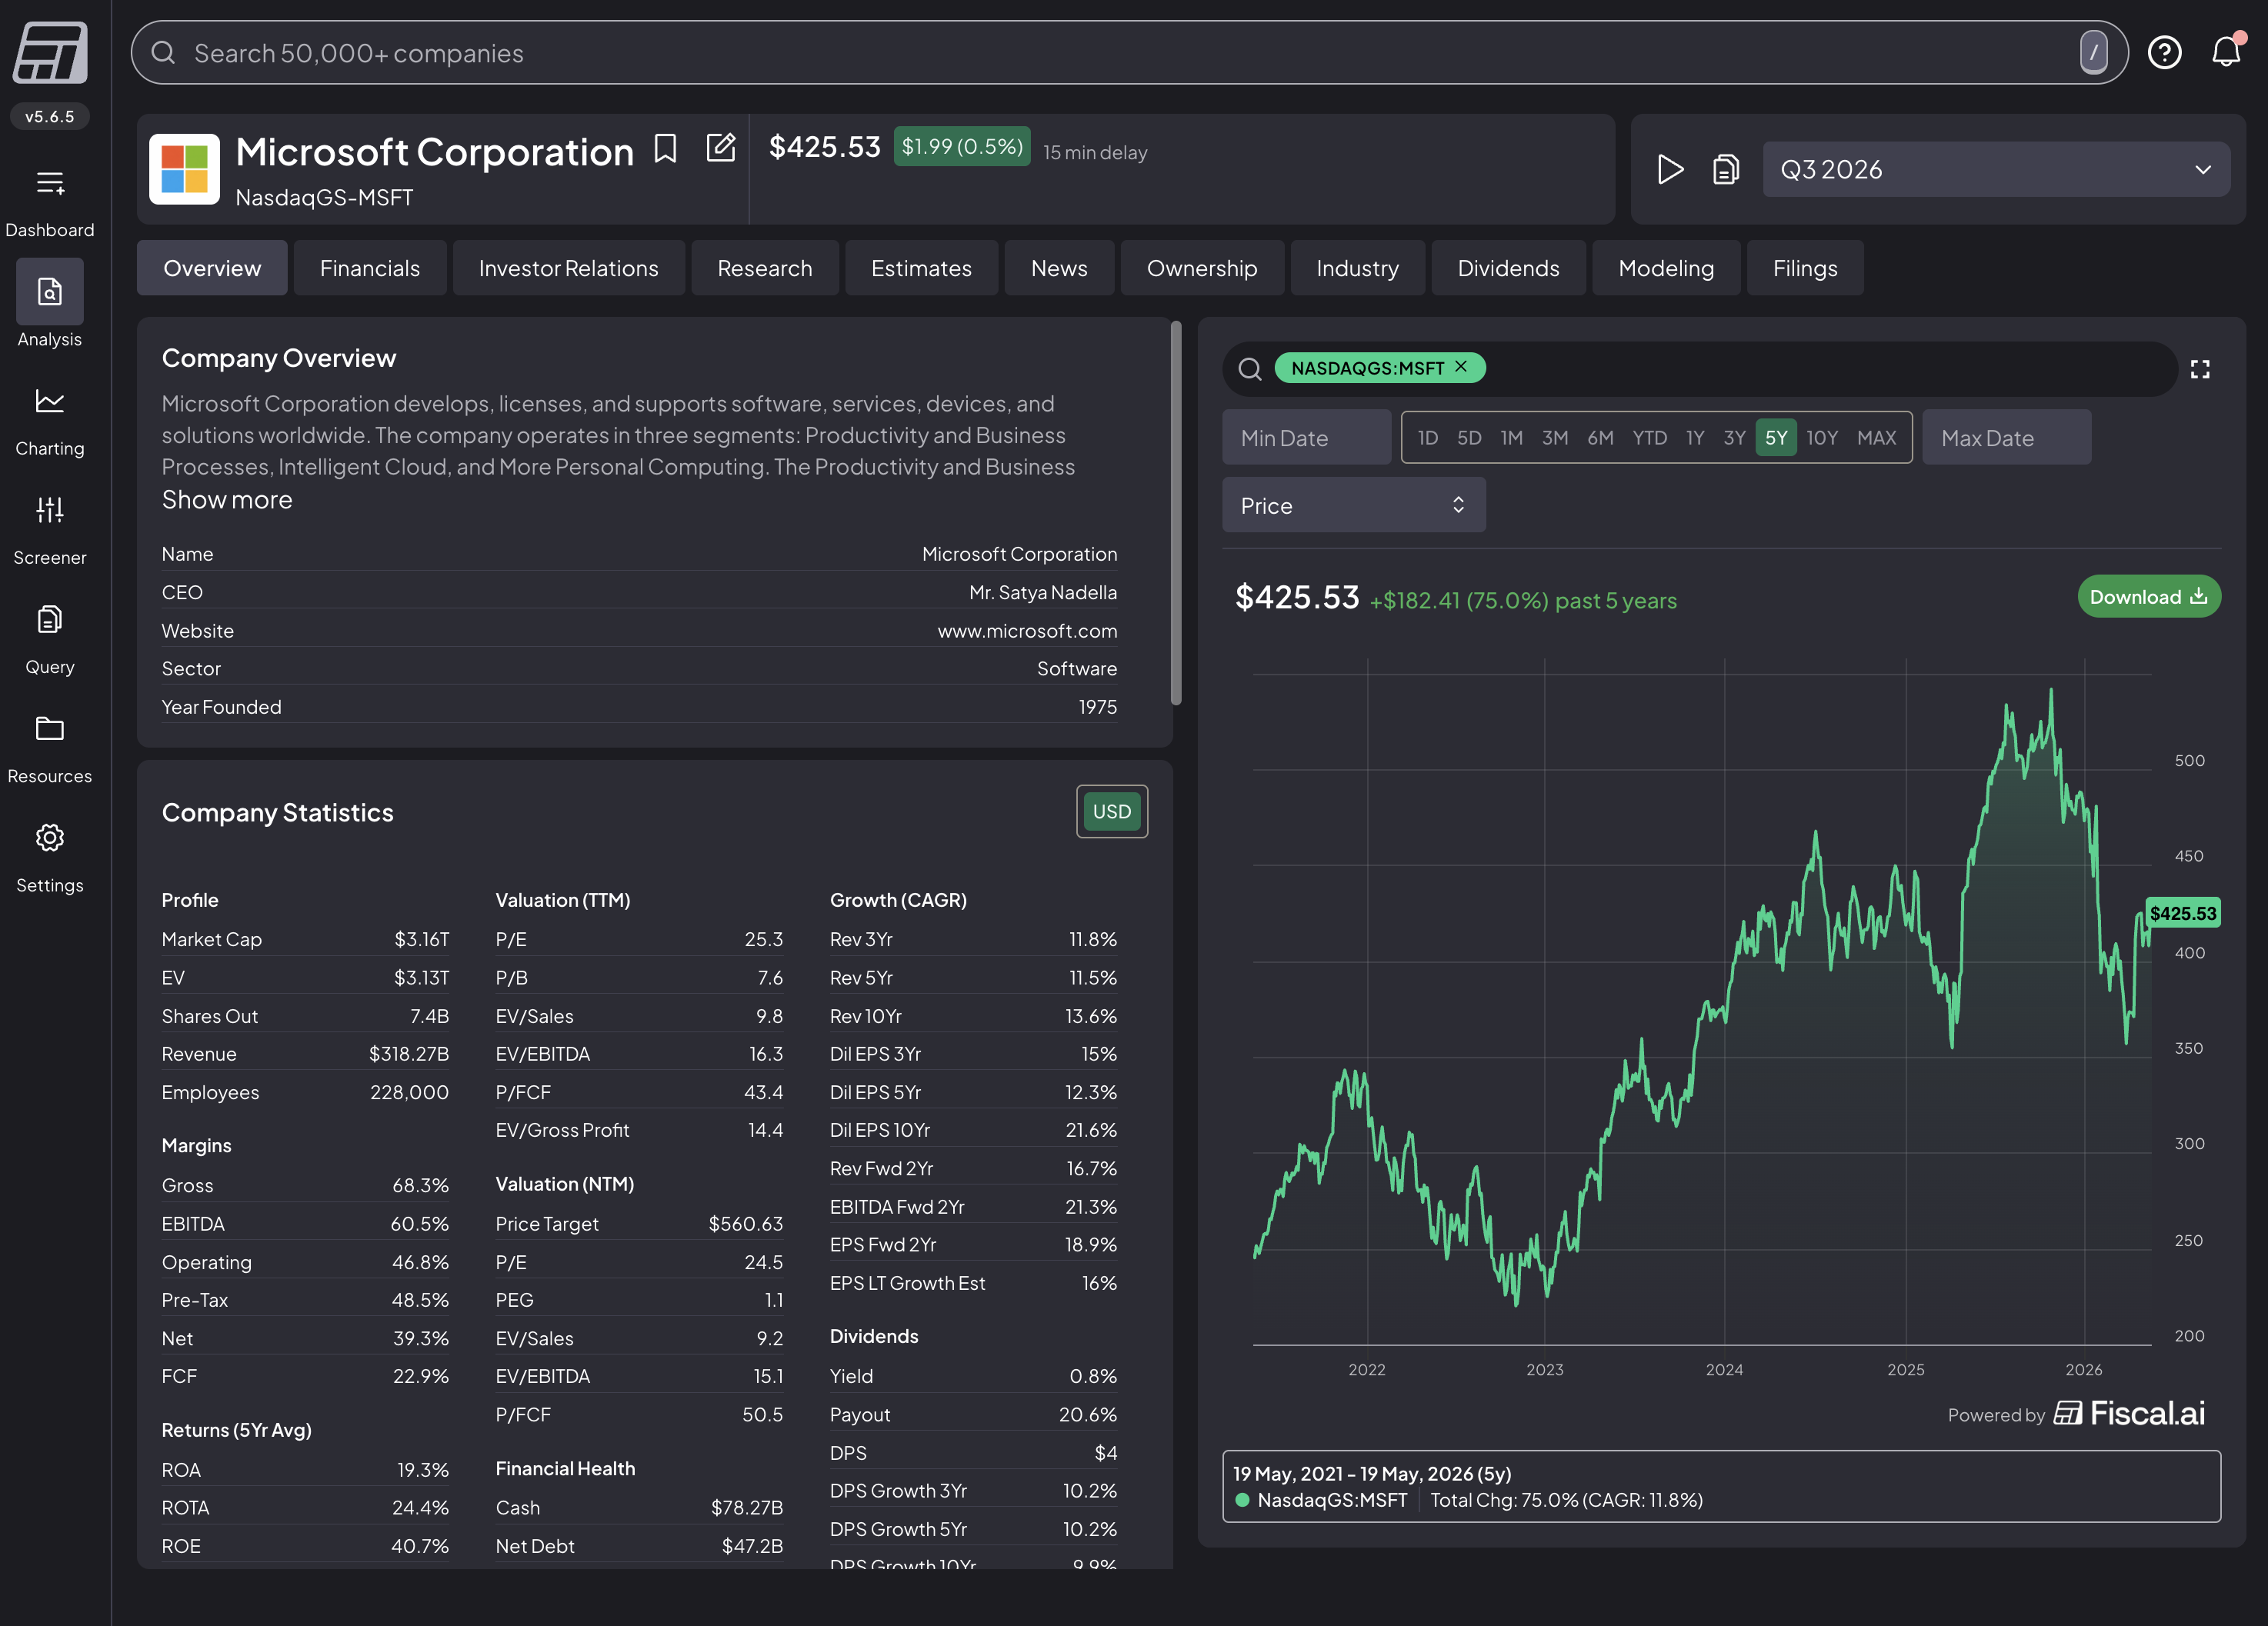Open the notifications bell icon
The image size is (2268, 1626).
click(x=2226, y=51)
